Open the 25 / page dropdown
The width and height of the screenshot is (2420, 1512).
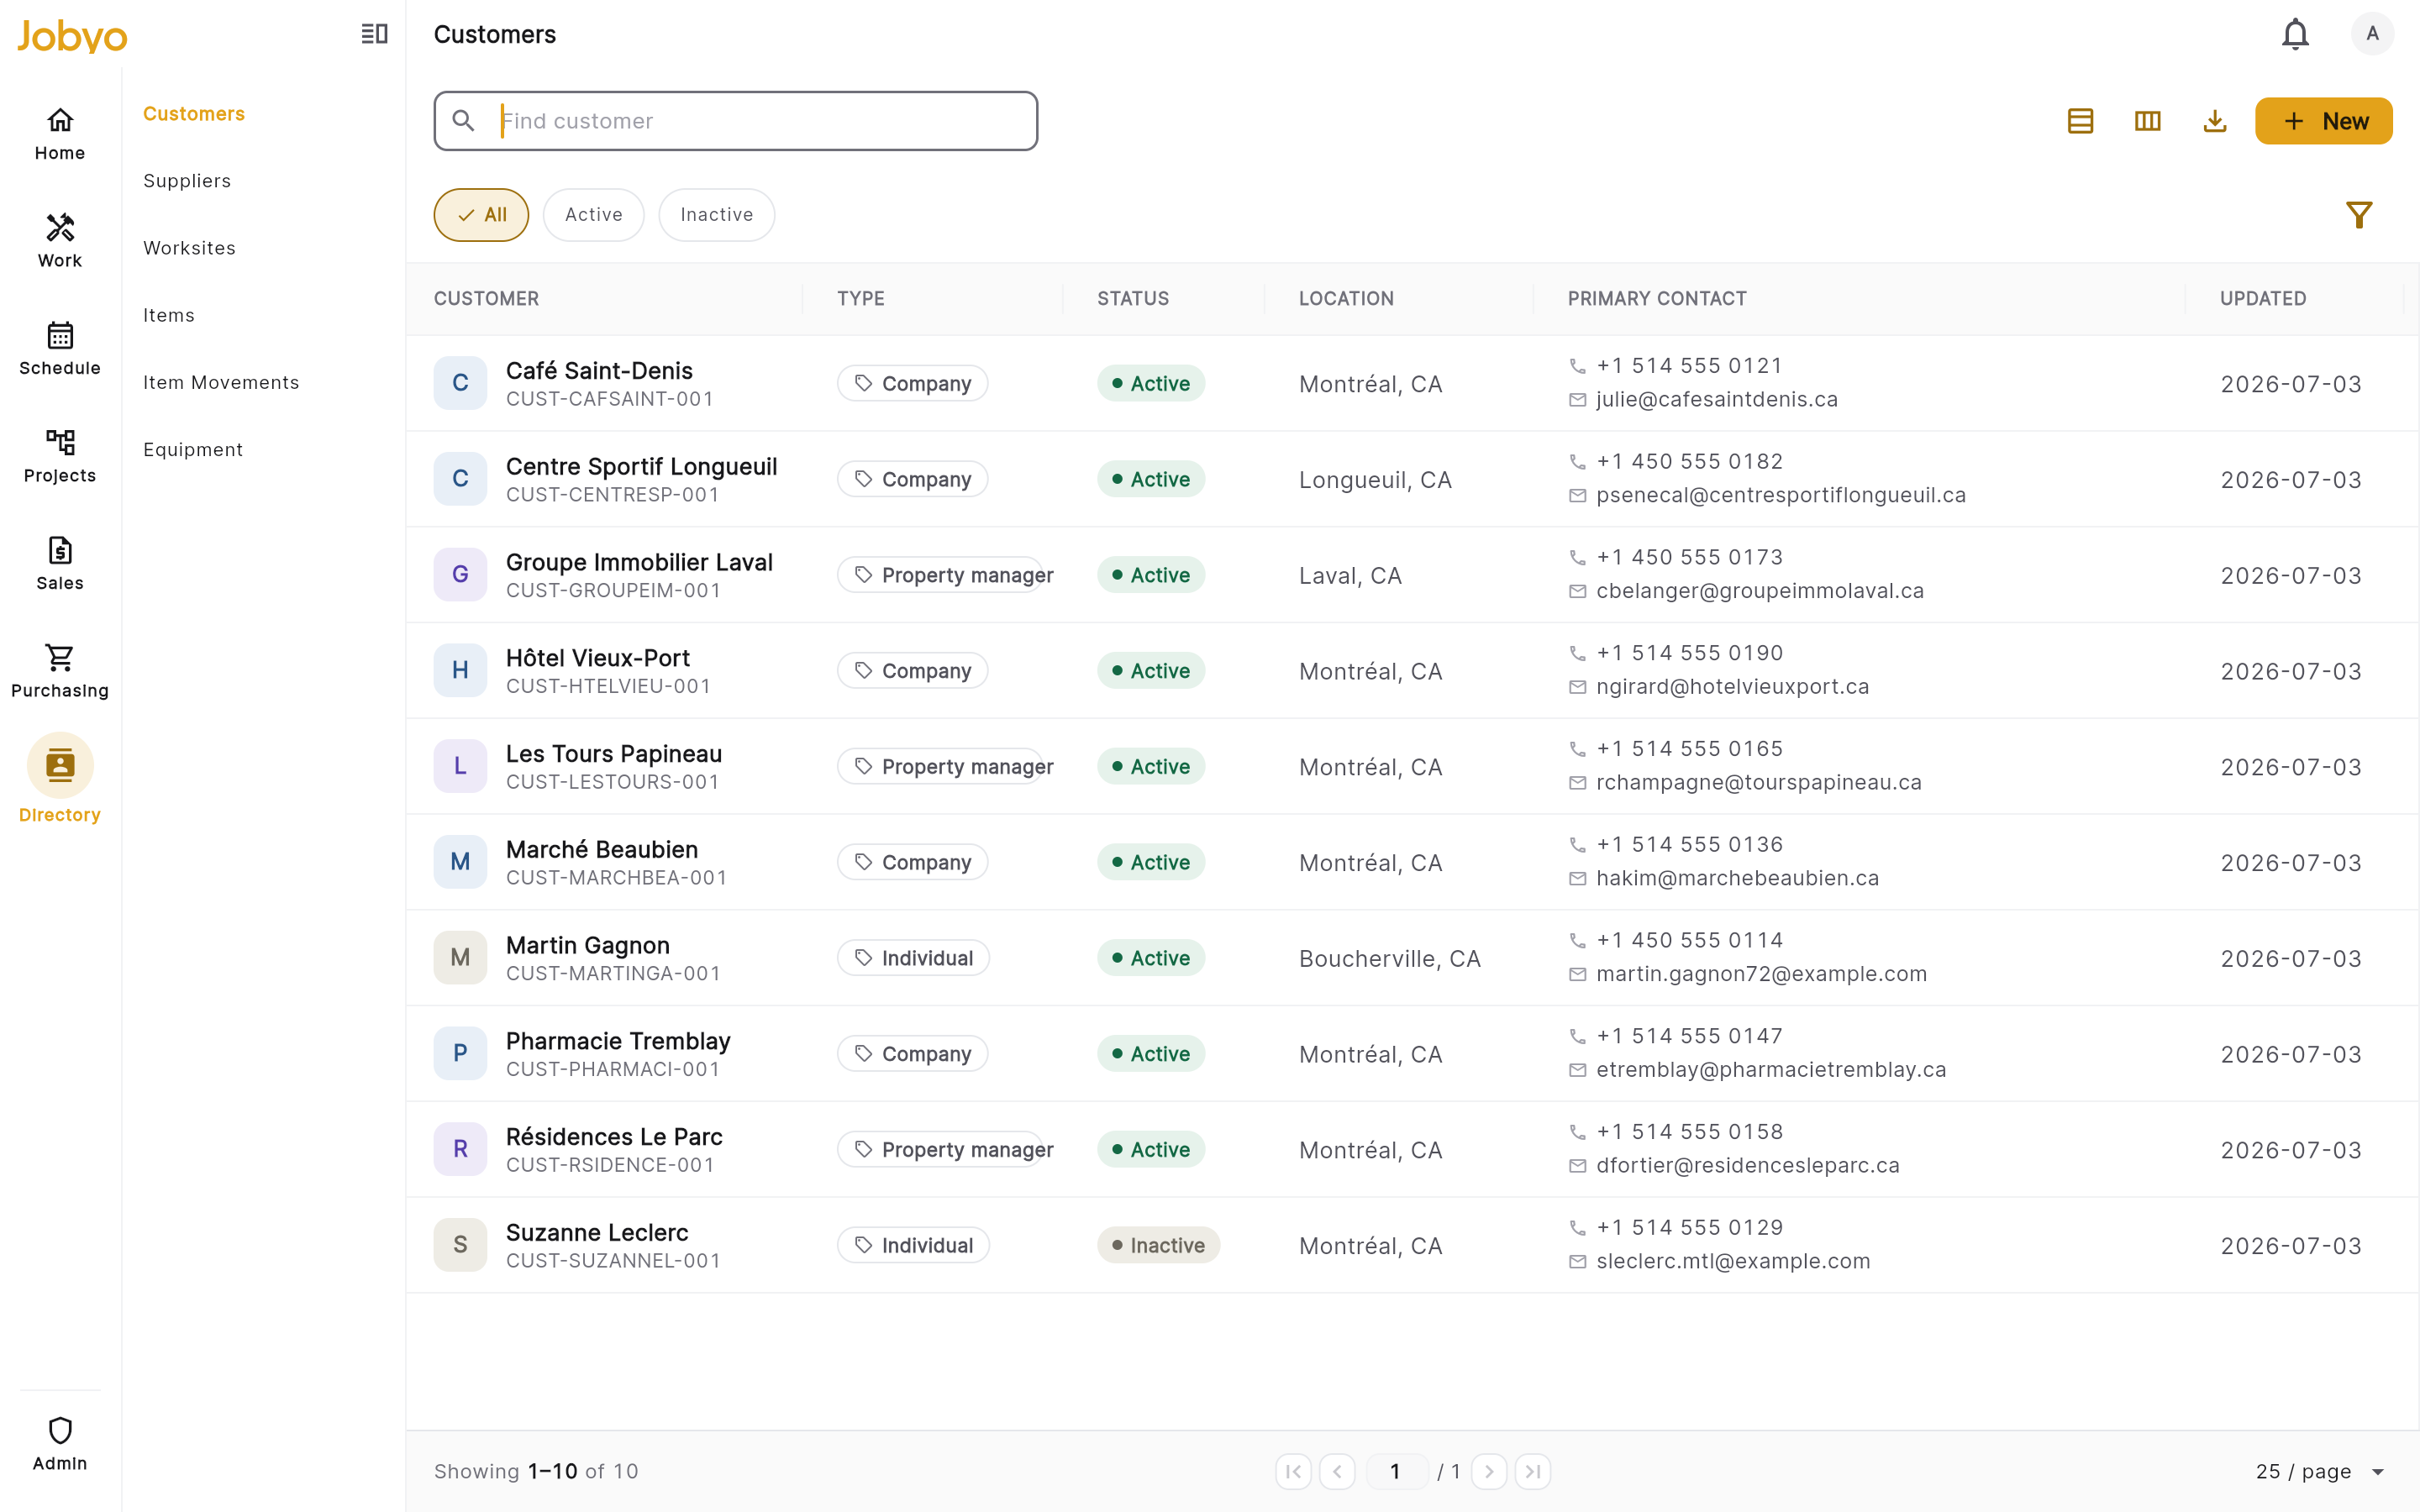click(2320, 1471)
